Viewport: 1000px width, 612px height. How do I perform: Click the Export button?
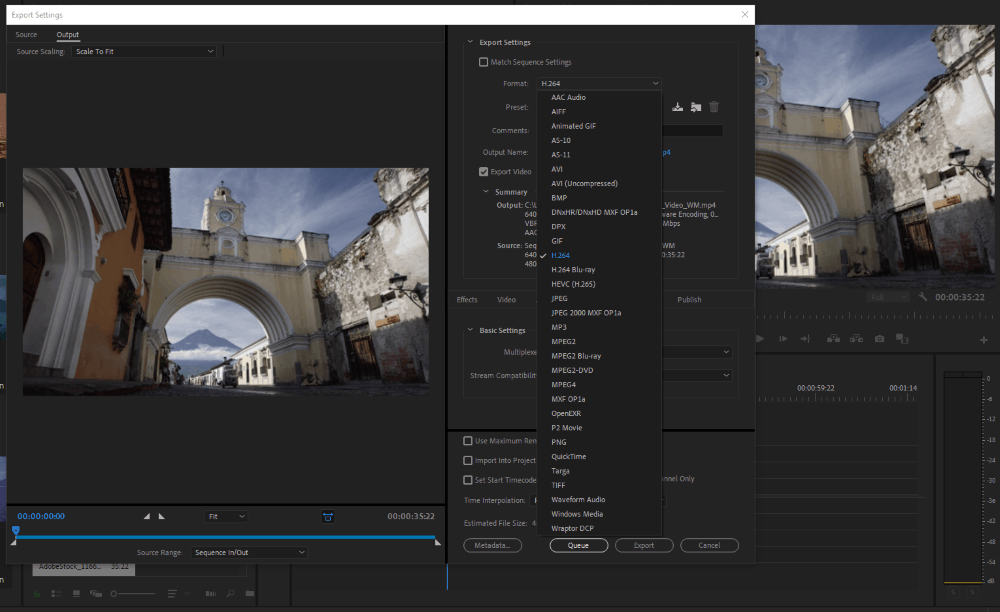click(644, 546)
